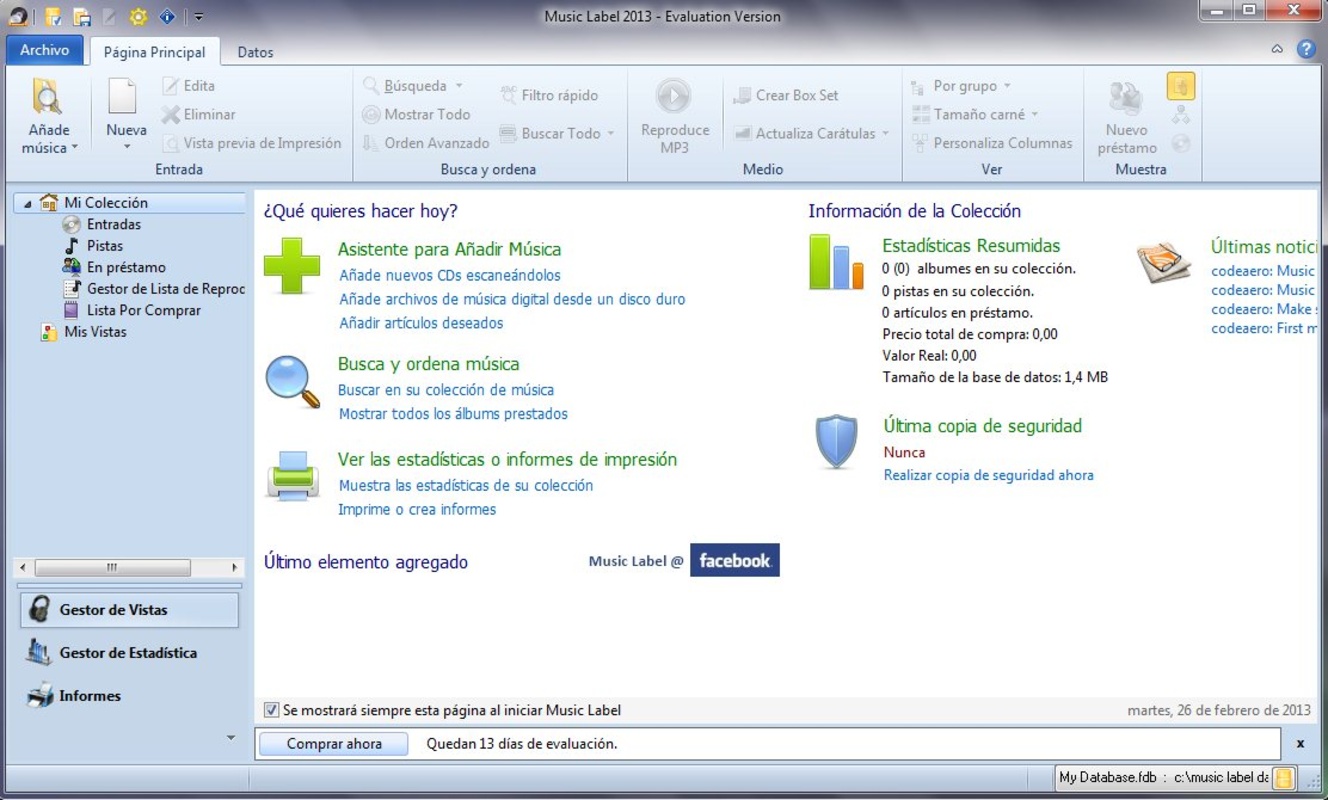Open Orden Avanzado
1328x800 pixels.
[426, 143]
